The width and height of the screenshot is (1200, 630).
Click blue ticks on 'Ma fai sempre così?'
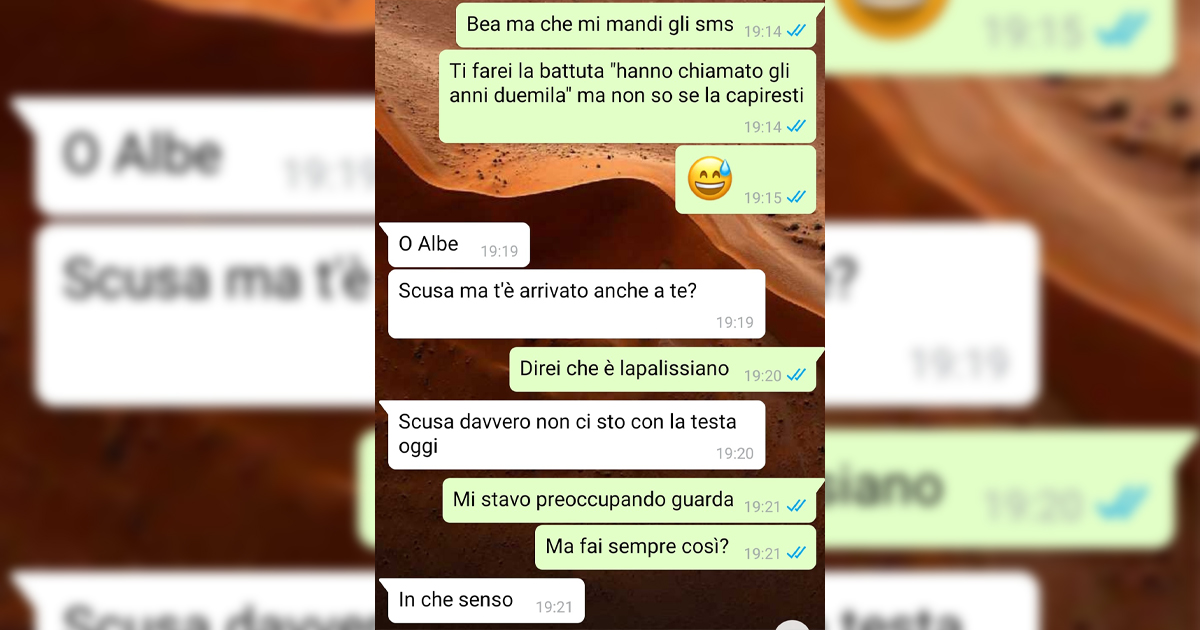click(x=797, y=552)
